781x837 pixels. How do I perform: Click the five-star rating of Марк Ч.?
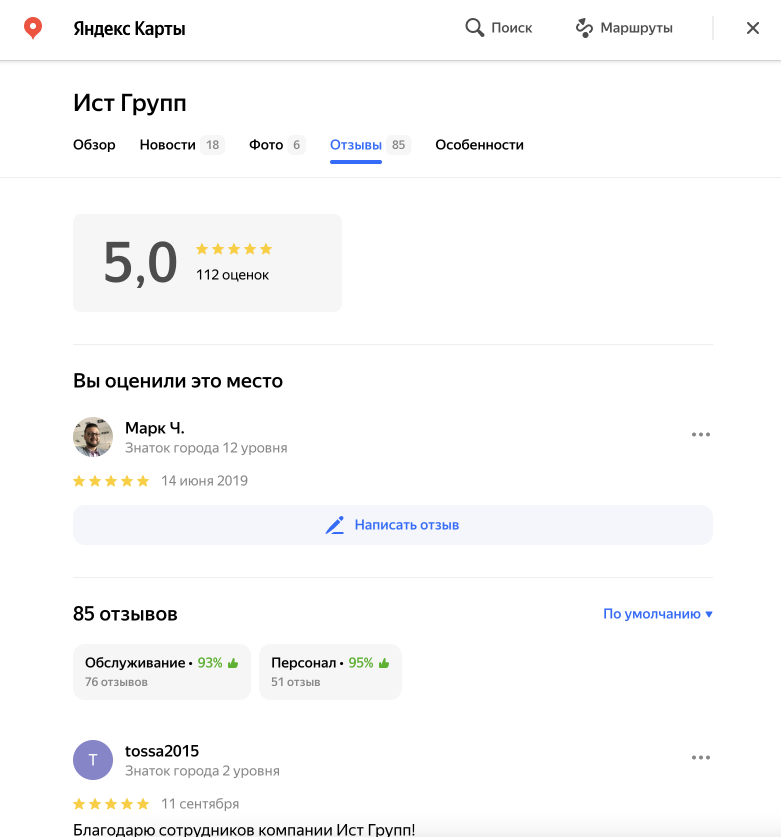(x=111, y=481)
